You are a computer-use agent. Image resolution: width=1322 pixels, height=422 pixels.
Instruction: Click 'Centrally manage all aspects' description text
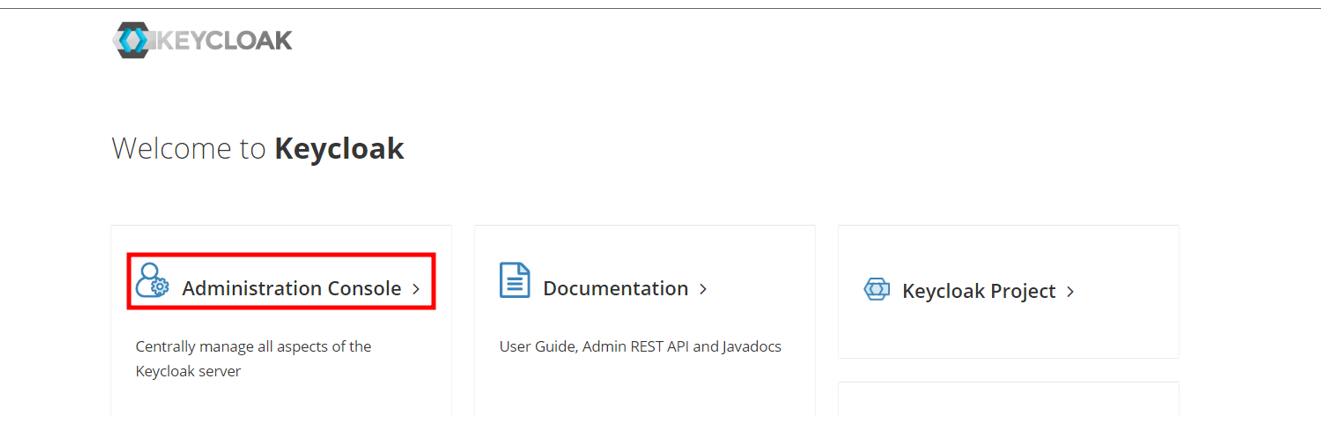coord(253,359)
